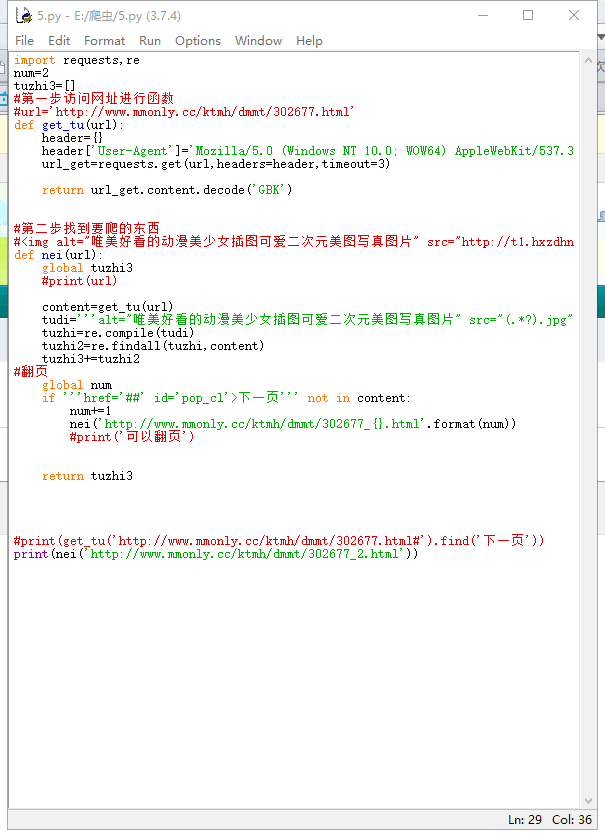Click the 'url_get=requests.get' line

point(216,164)
